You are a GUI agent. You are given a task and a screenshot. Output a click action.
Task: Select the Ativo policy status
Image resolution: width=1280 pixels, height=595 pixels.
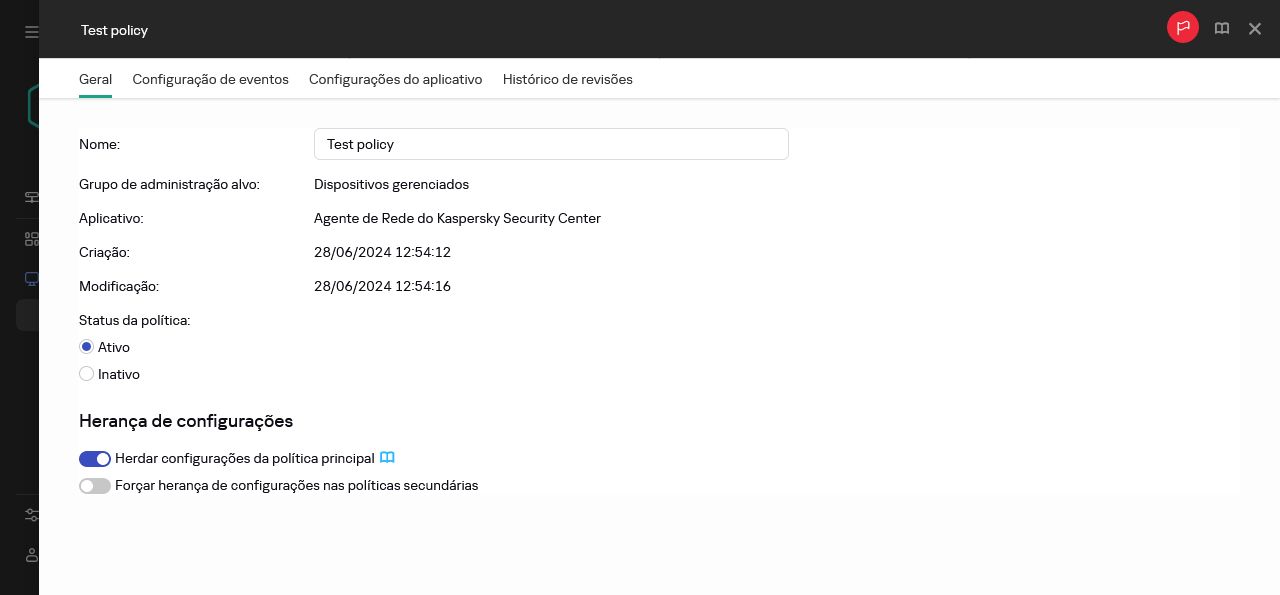click(x=86, y=347)
